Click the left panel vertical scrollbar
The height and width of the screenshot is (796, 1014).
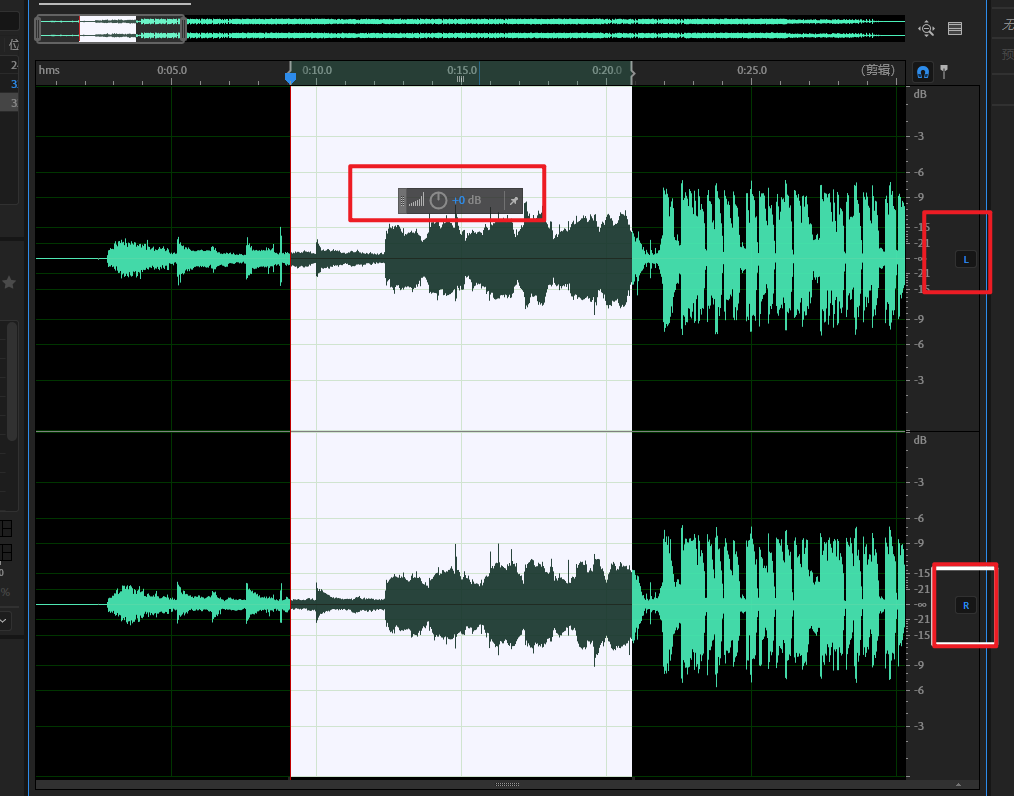[12, 382]
